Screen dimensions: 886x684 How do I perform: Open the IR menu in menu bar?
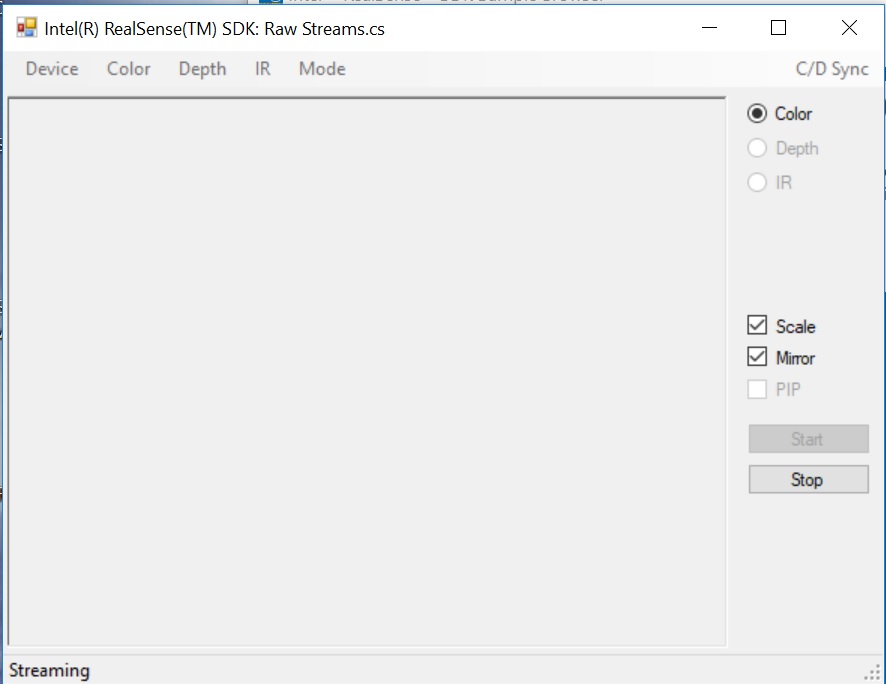(263, 69)
